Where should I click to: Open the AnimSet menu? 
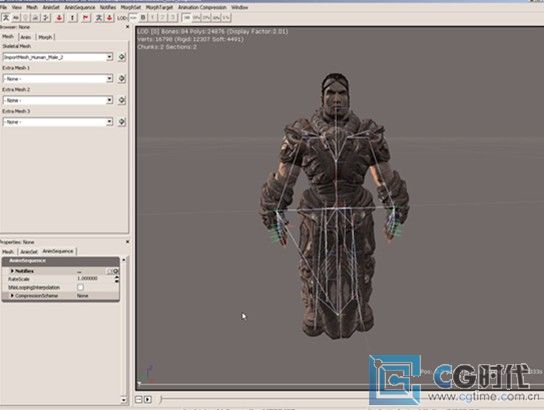51,7
